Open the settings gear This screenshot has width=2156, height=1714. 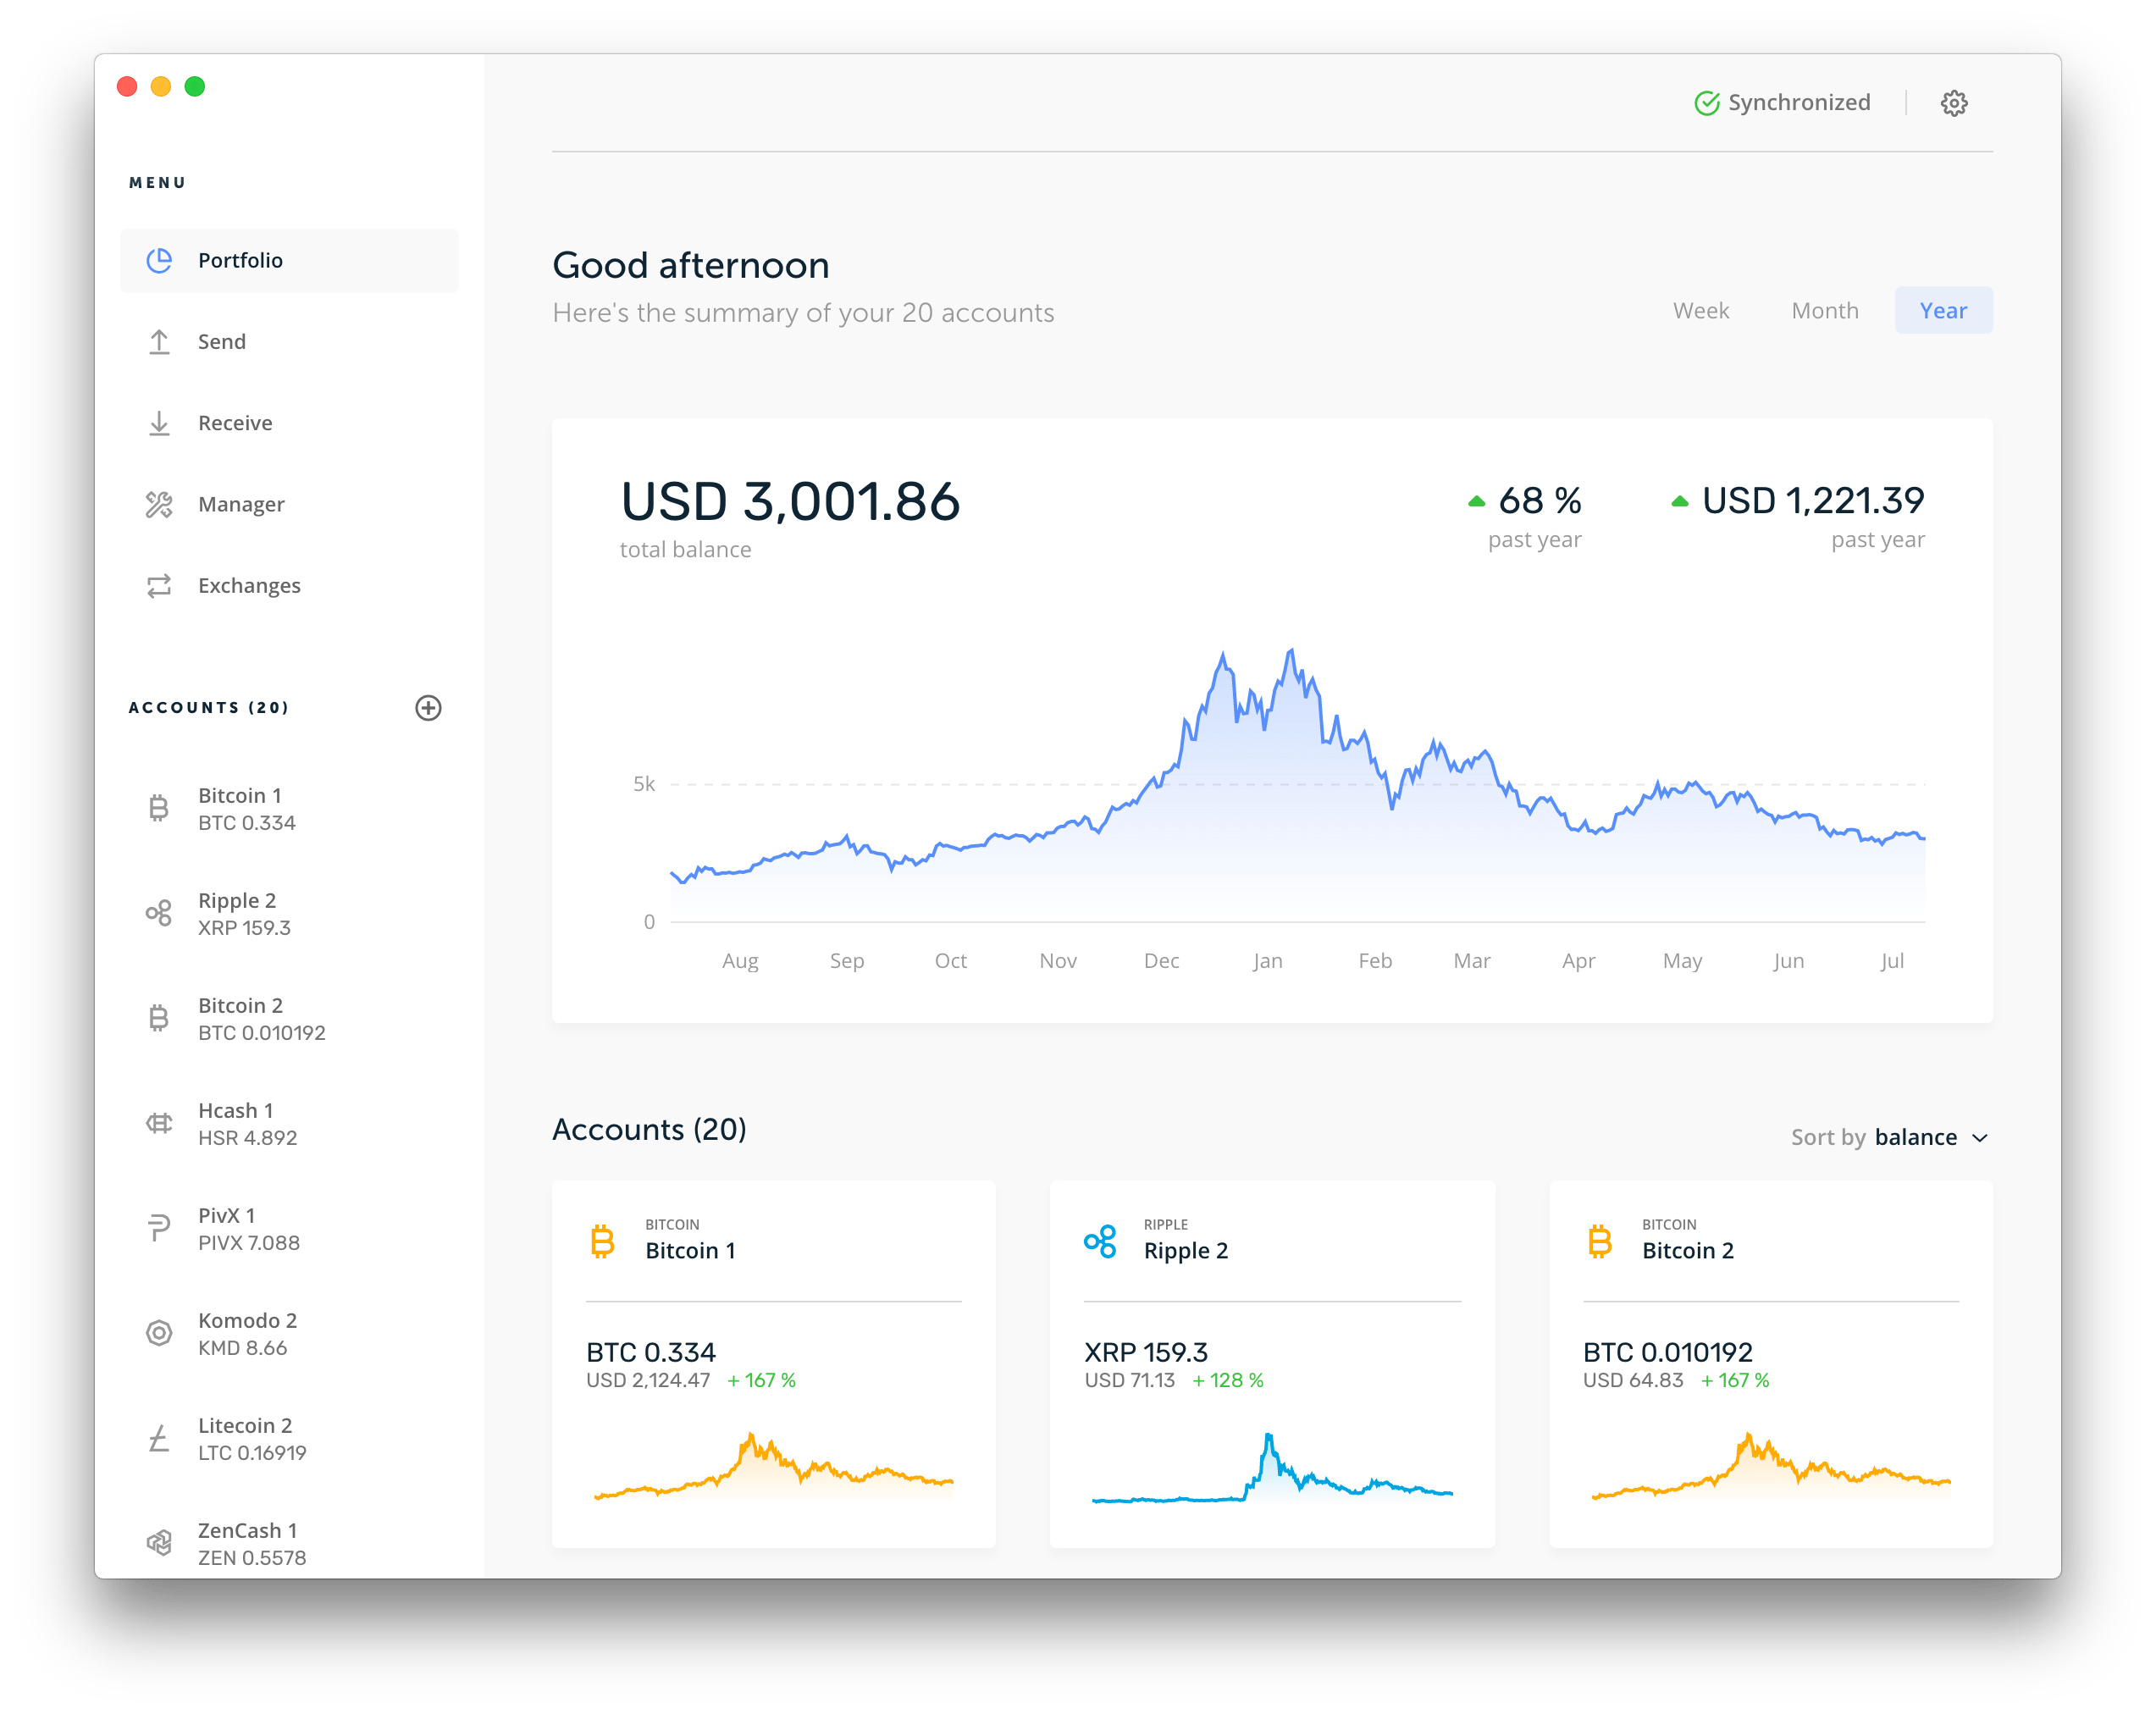(x=1954, y=102)
